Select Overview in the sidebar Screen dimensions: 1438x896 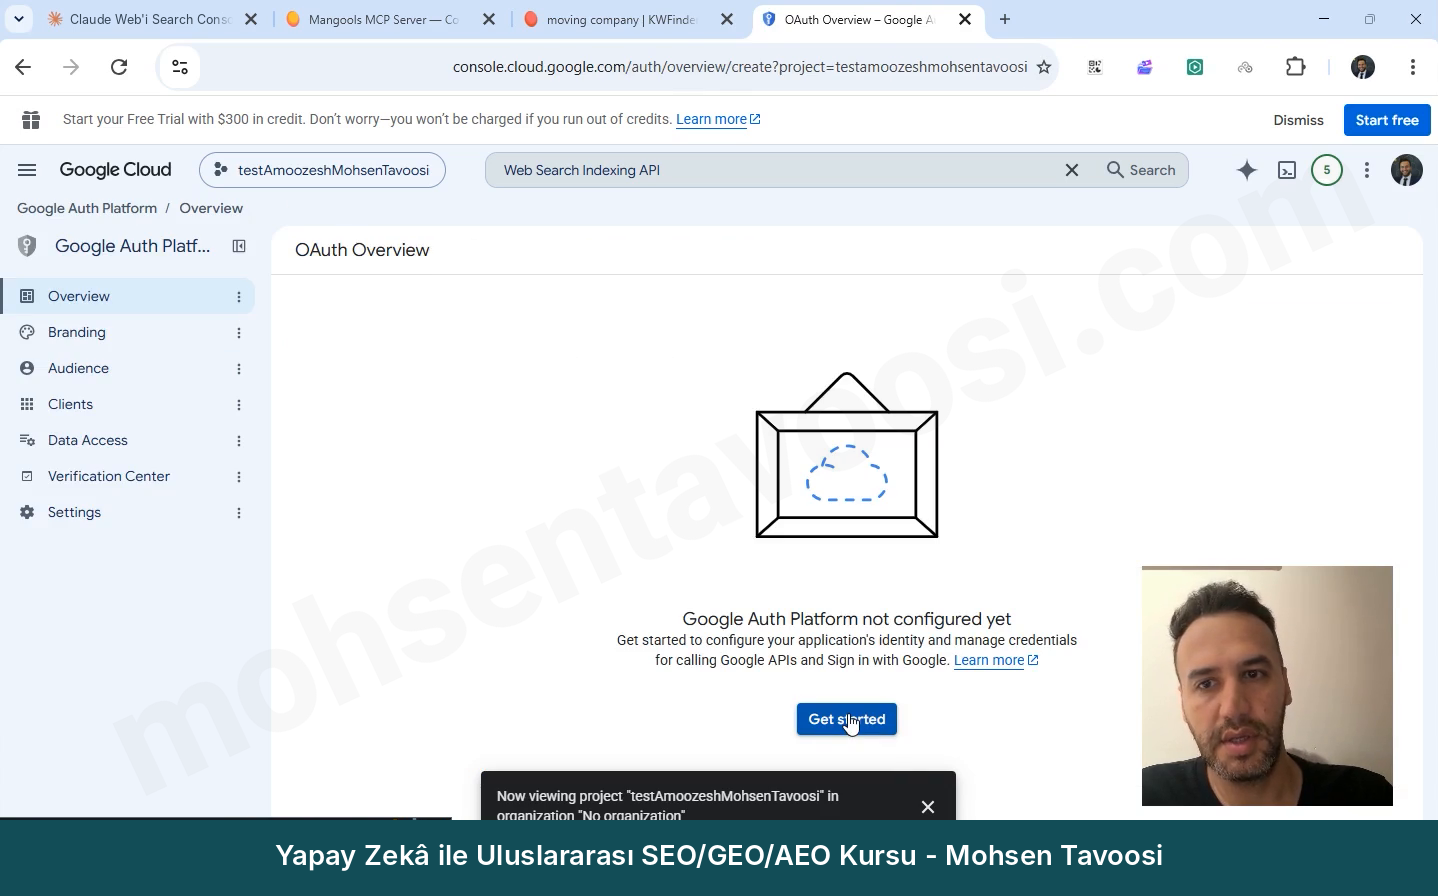pyautogui.click(x=128, y=296)
